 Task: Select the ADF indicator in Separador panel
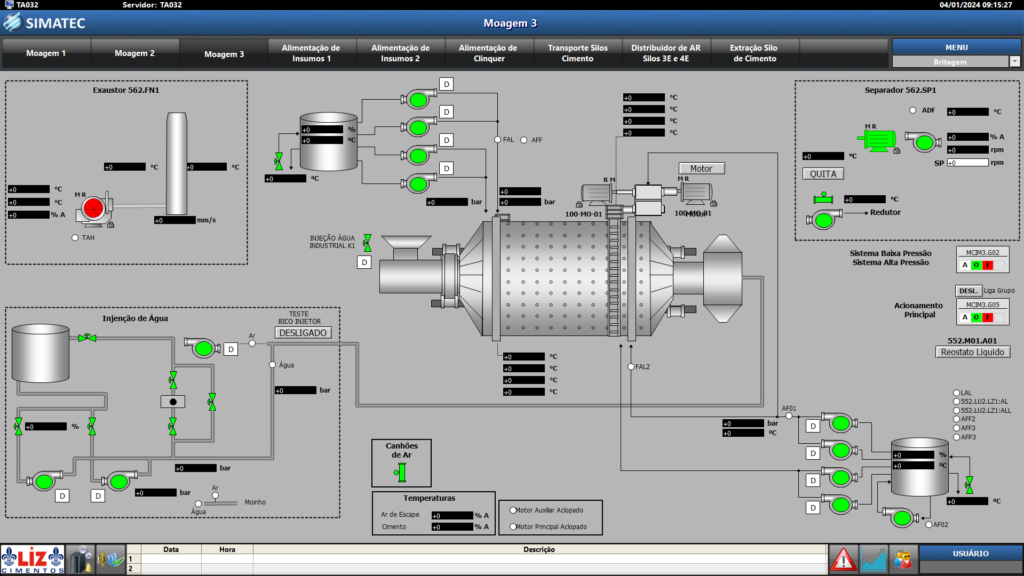(x=912, y=110)
